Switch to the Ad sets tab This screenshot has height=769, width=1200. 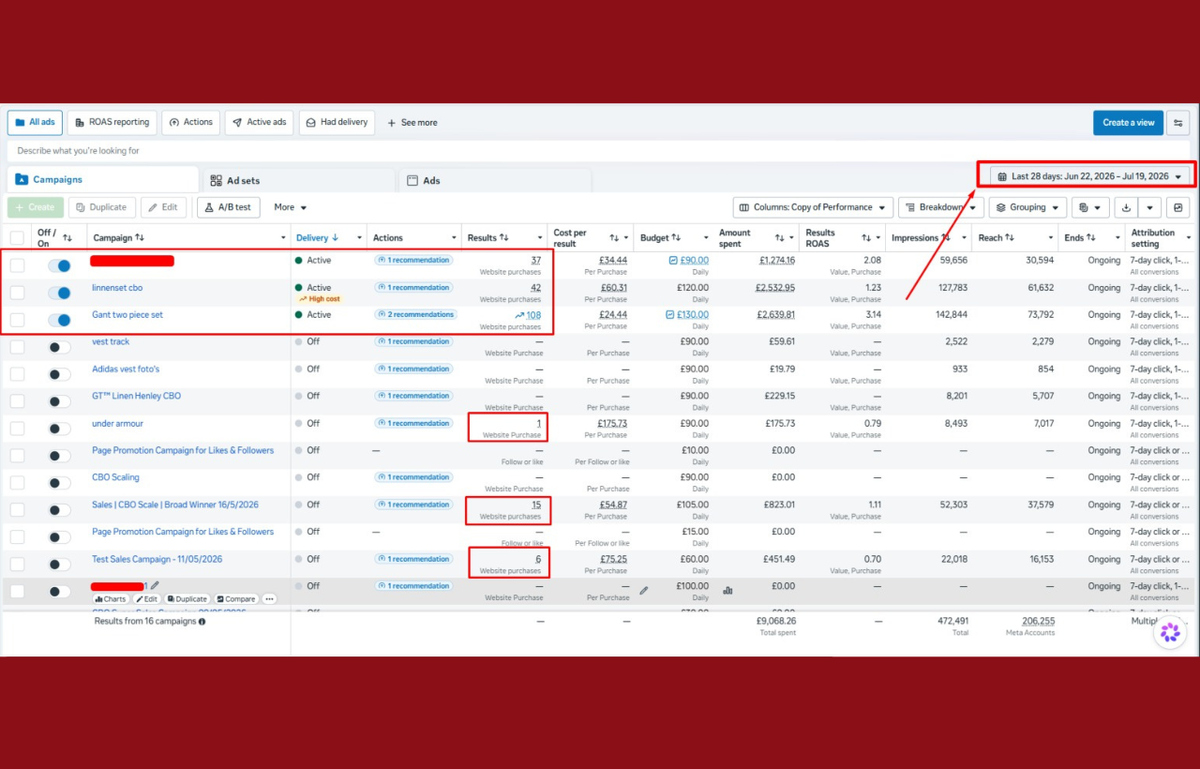tap(298, 181)
